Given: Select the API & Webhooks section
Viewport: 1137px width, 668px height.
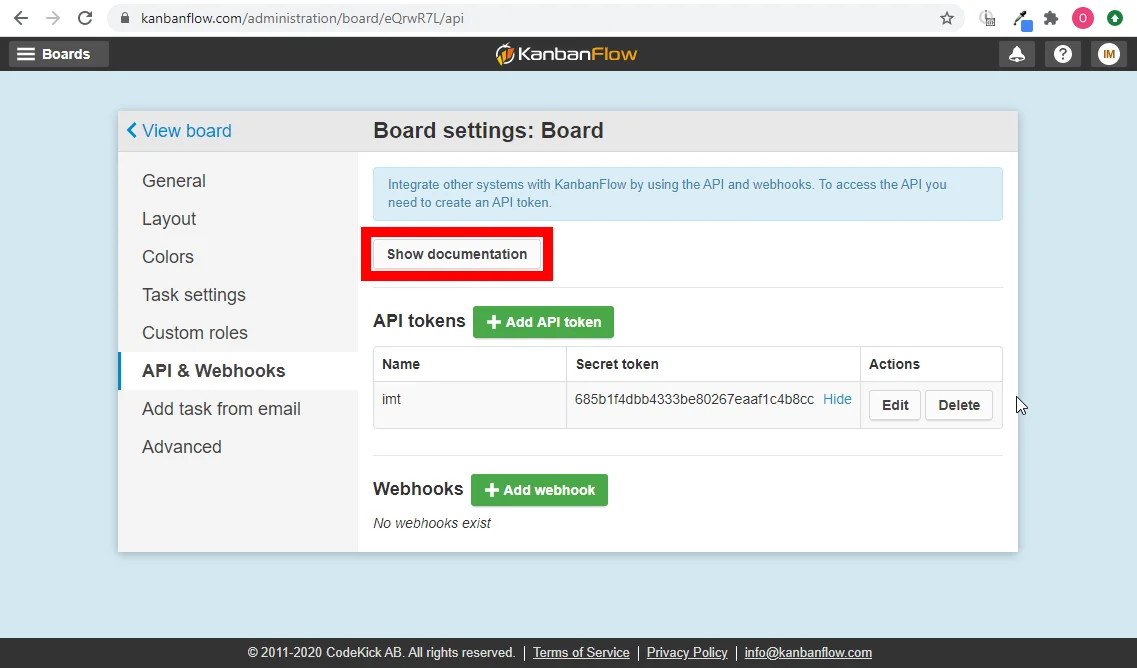Looking at the screenshot, I should (x=239, y=371).
